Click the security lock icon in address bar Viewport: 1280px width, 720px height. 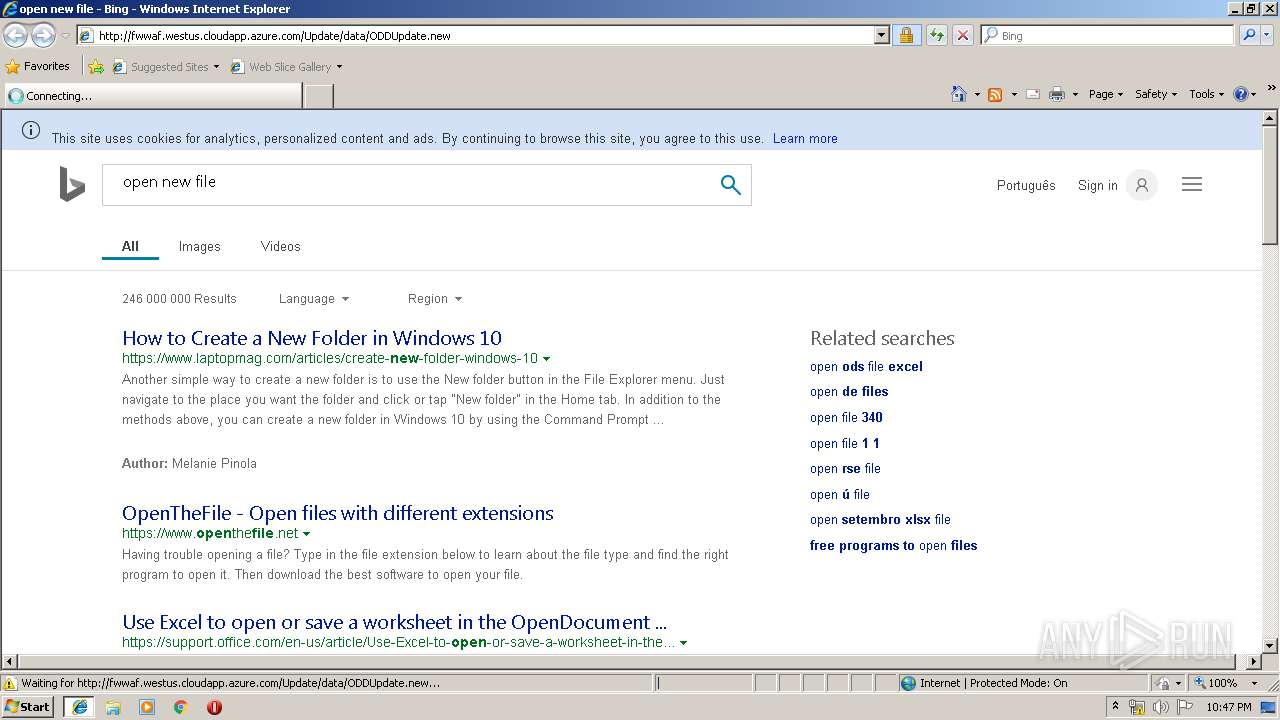906,35
